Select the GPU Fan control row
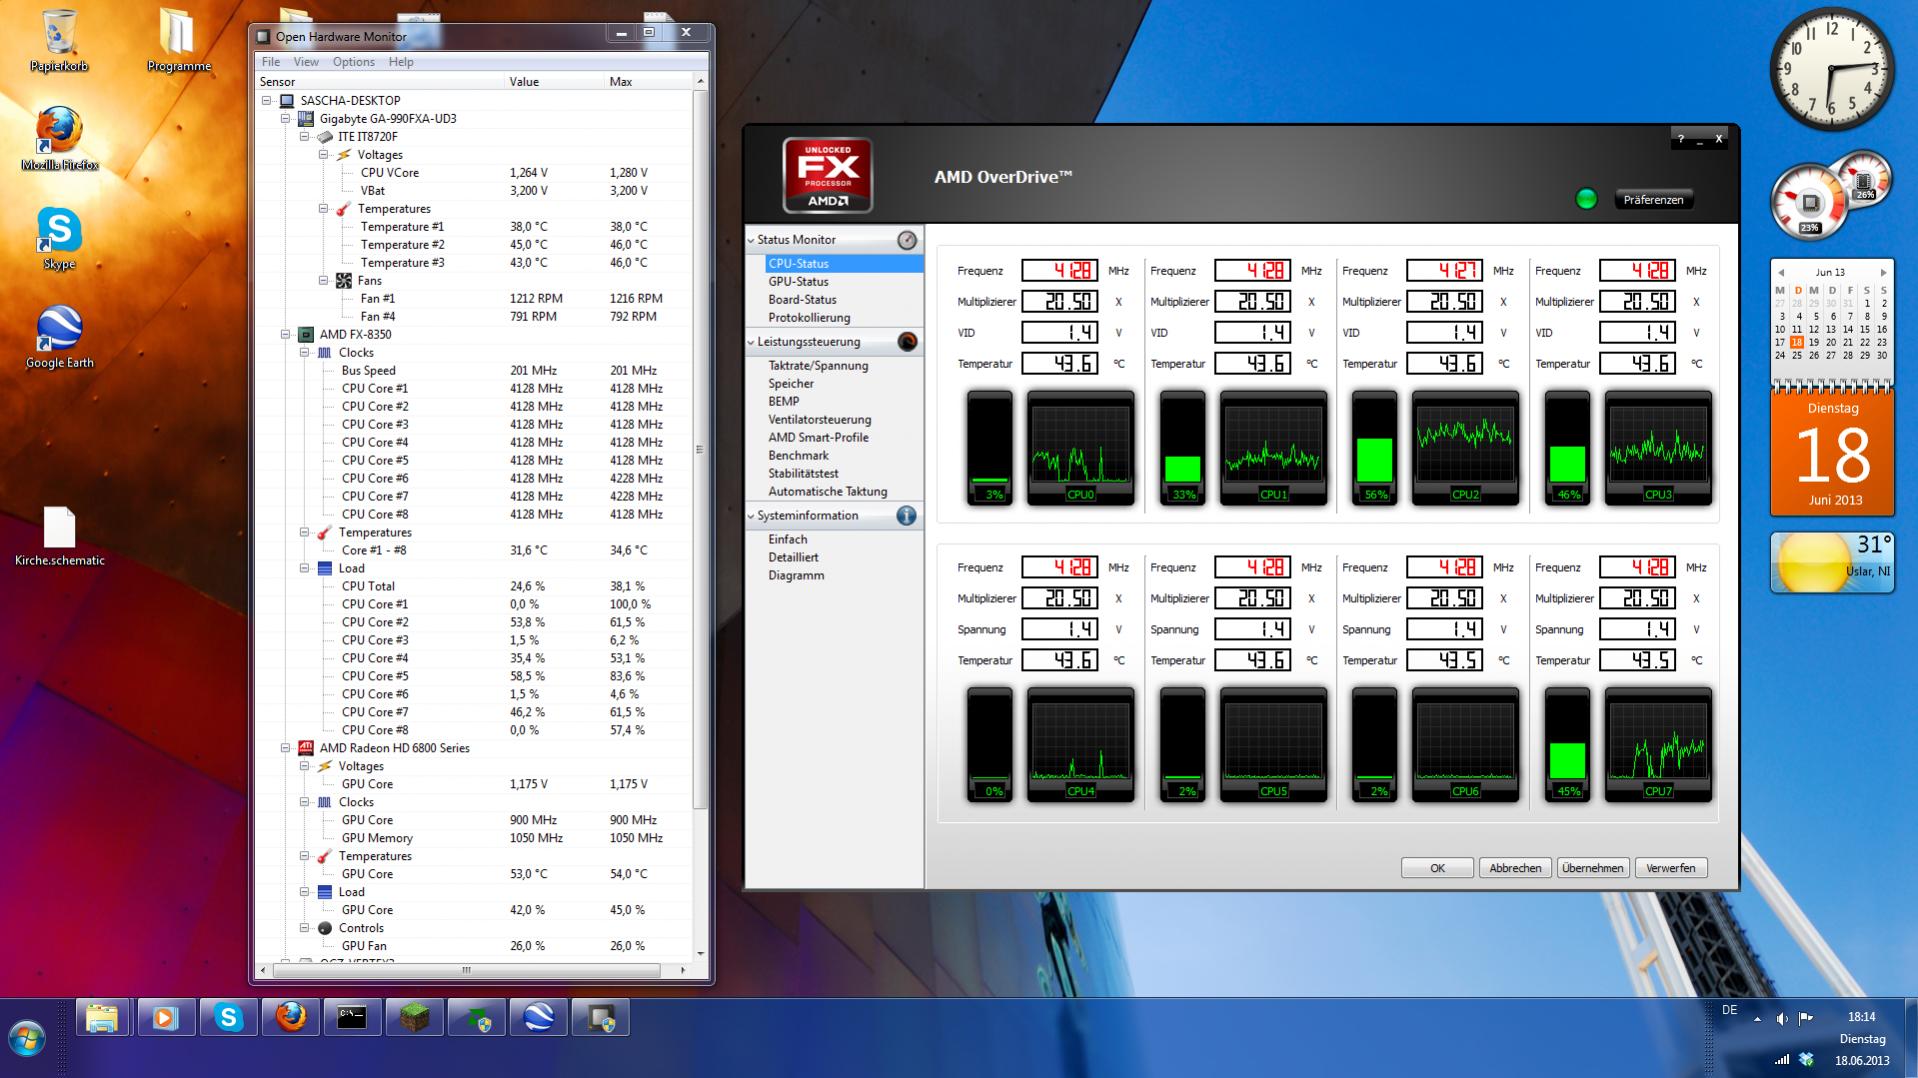The width and height of the screenshot is (1918, 1078). click(x=474, y=946)
